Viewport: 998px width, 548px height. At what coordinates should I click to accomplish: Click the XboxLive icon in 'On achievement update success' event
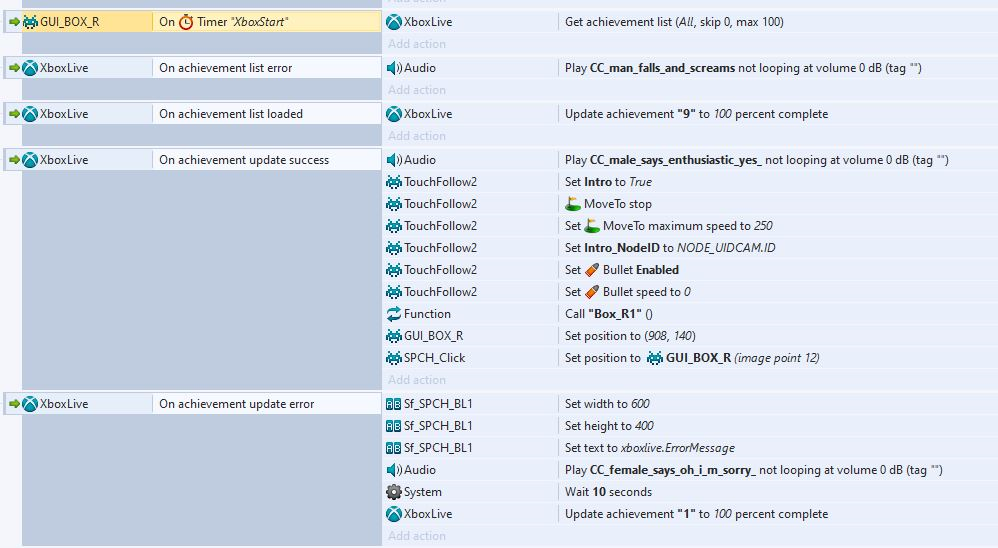pyautogui.click(x=30, y=160)
